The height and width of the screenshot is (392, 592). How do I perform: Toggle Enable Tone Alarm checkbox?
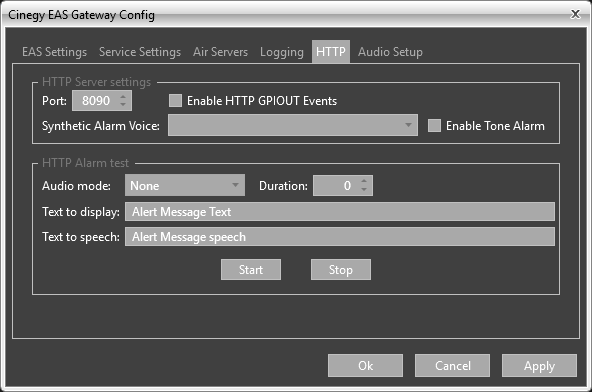click(434, 126)
